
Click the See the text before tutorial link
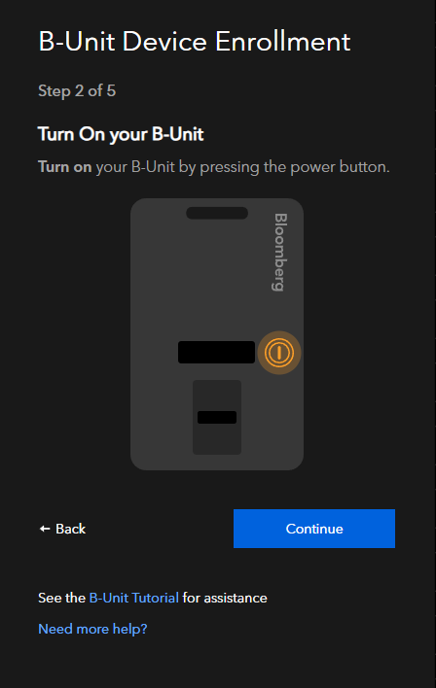click(62, 598)
